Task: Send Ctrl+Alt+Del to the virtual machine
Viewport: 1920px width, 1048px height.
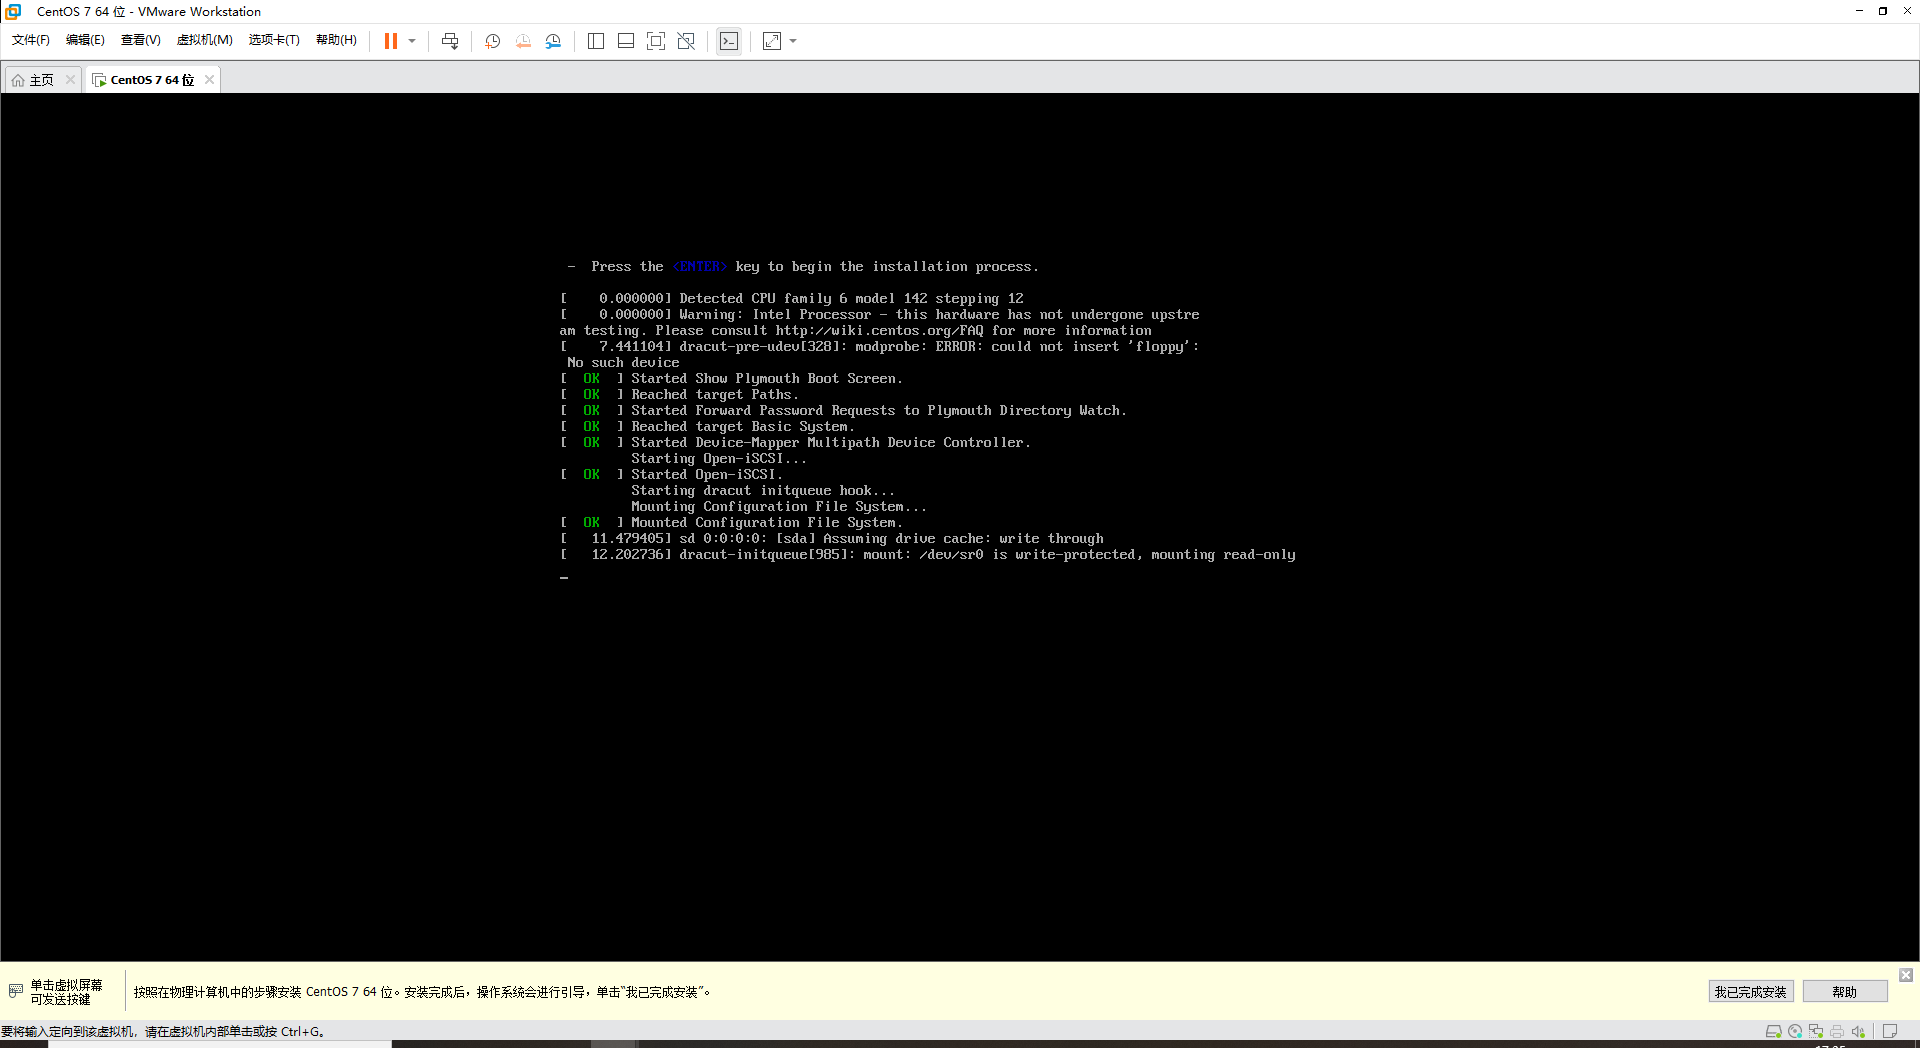Action: (x=450, y=41)
